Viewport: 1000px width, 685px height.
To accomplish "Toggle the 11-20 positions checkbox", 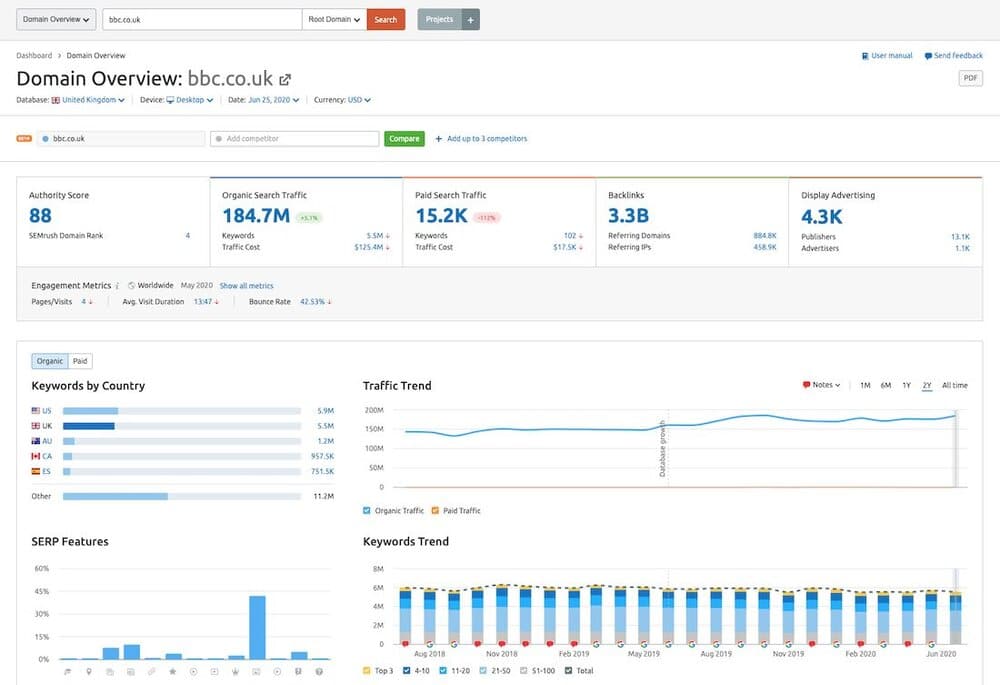I will 443,670.
